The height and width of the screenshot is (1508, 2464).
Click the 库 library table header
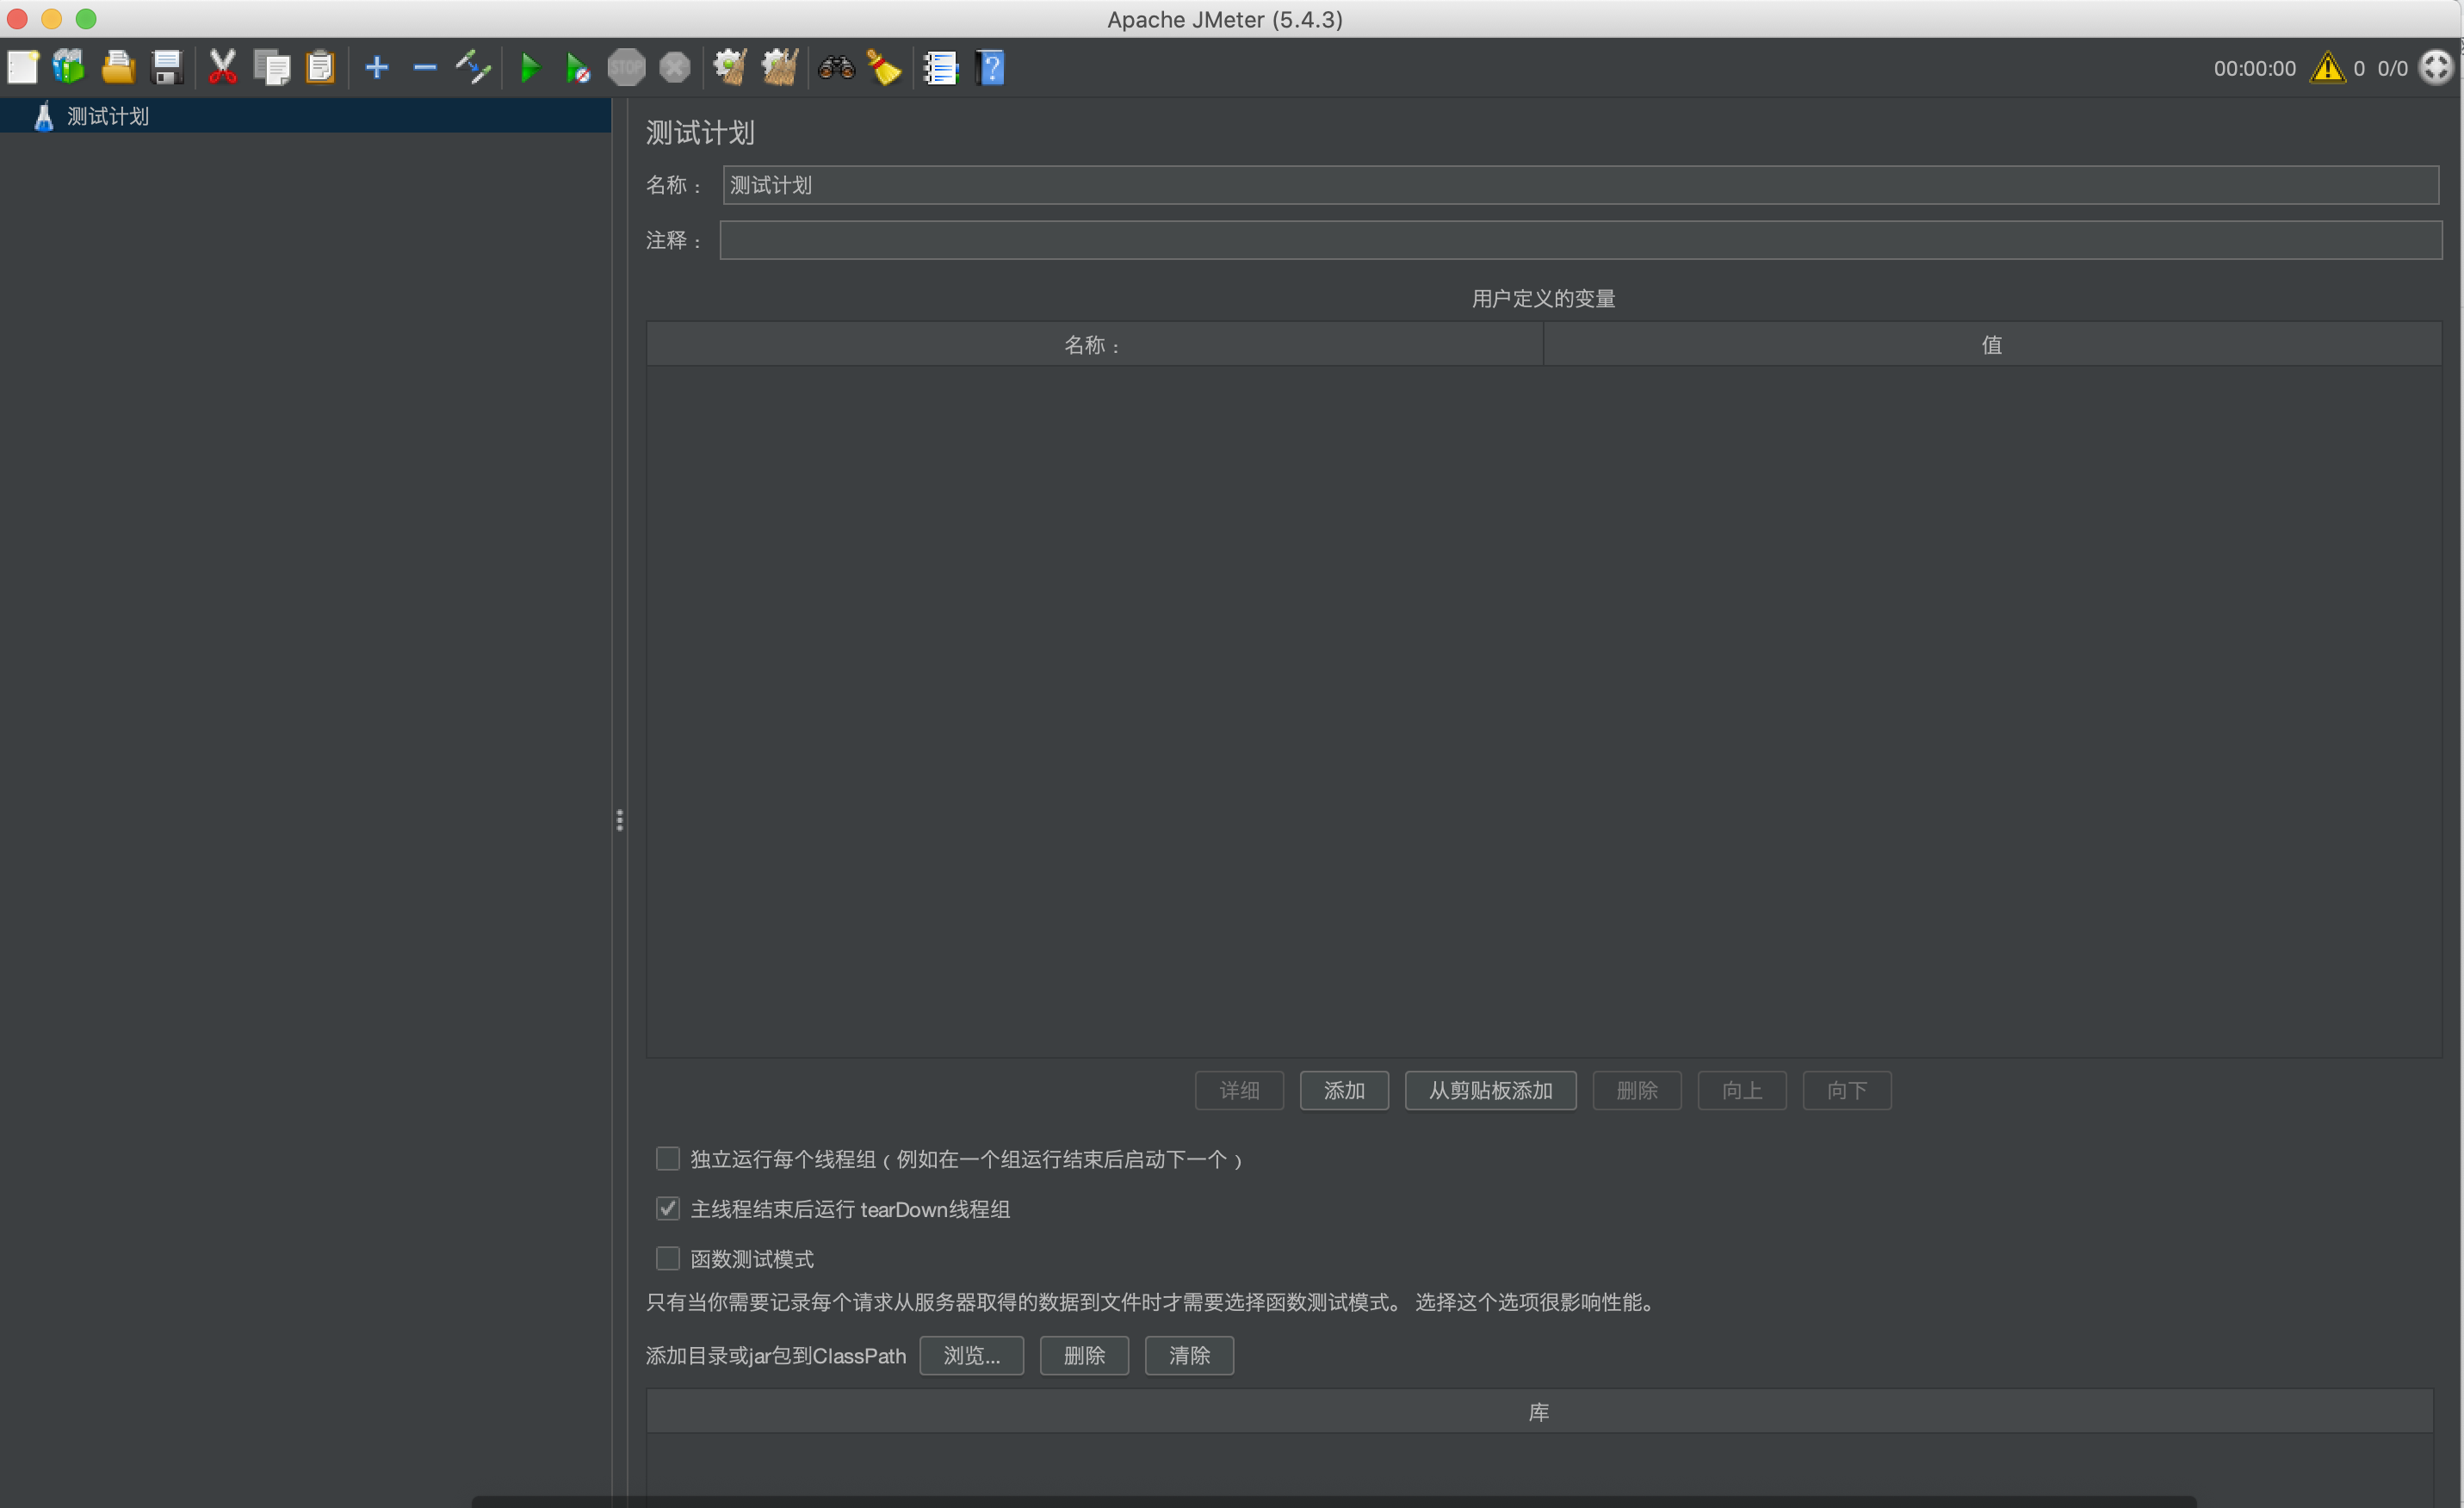point(1539,1412)
